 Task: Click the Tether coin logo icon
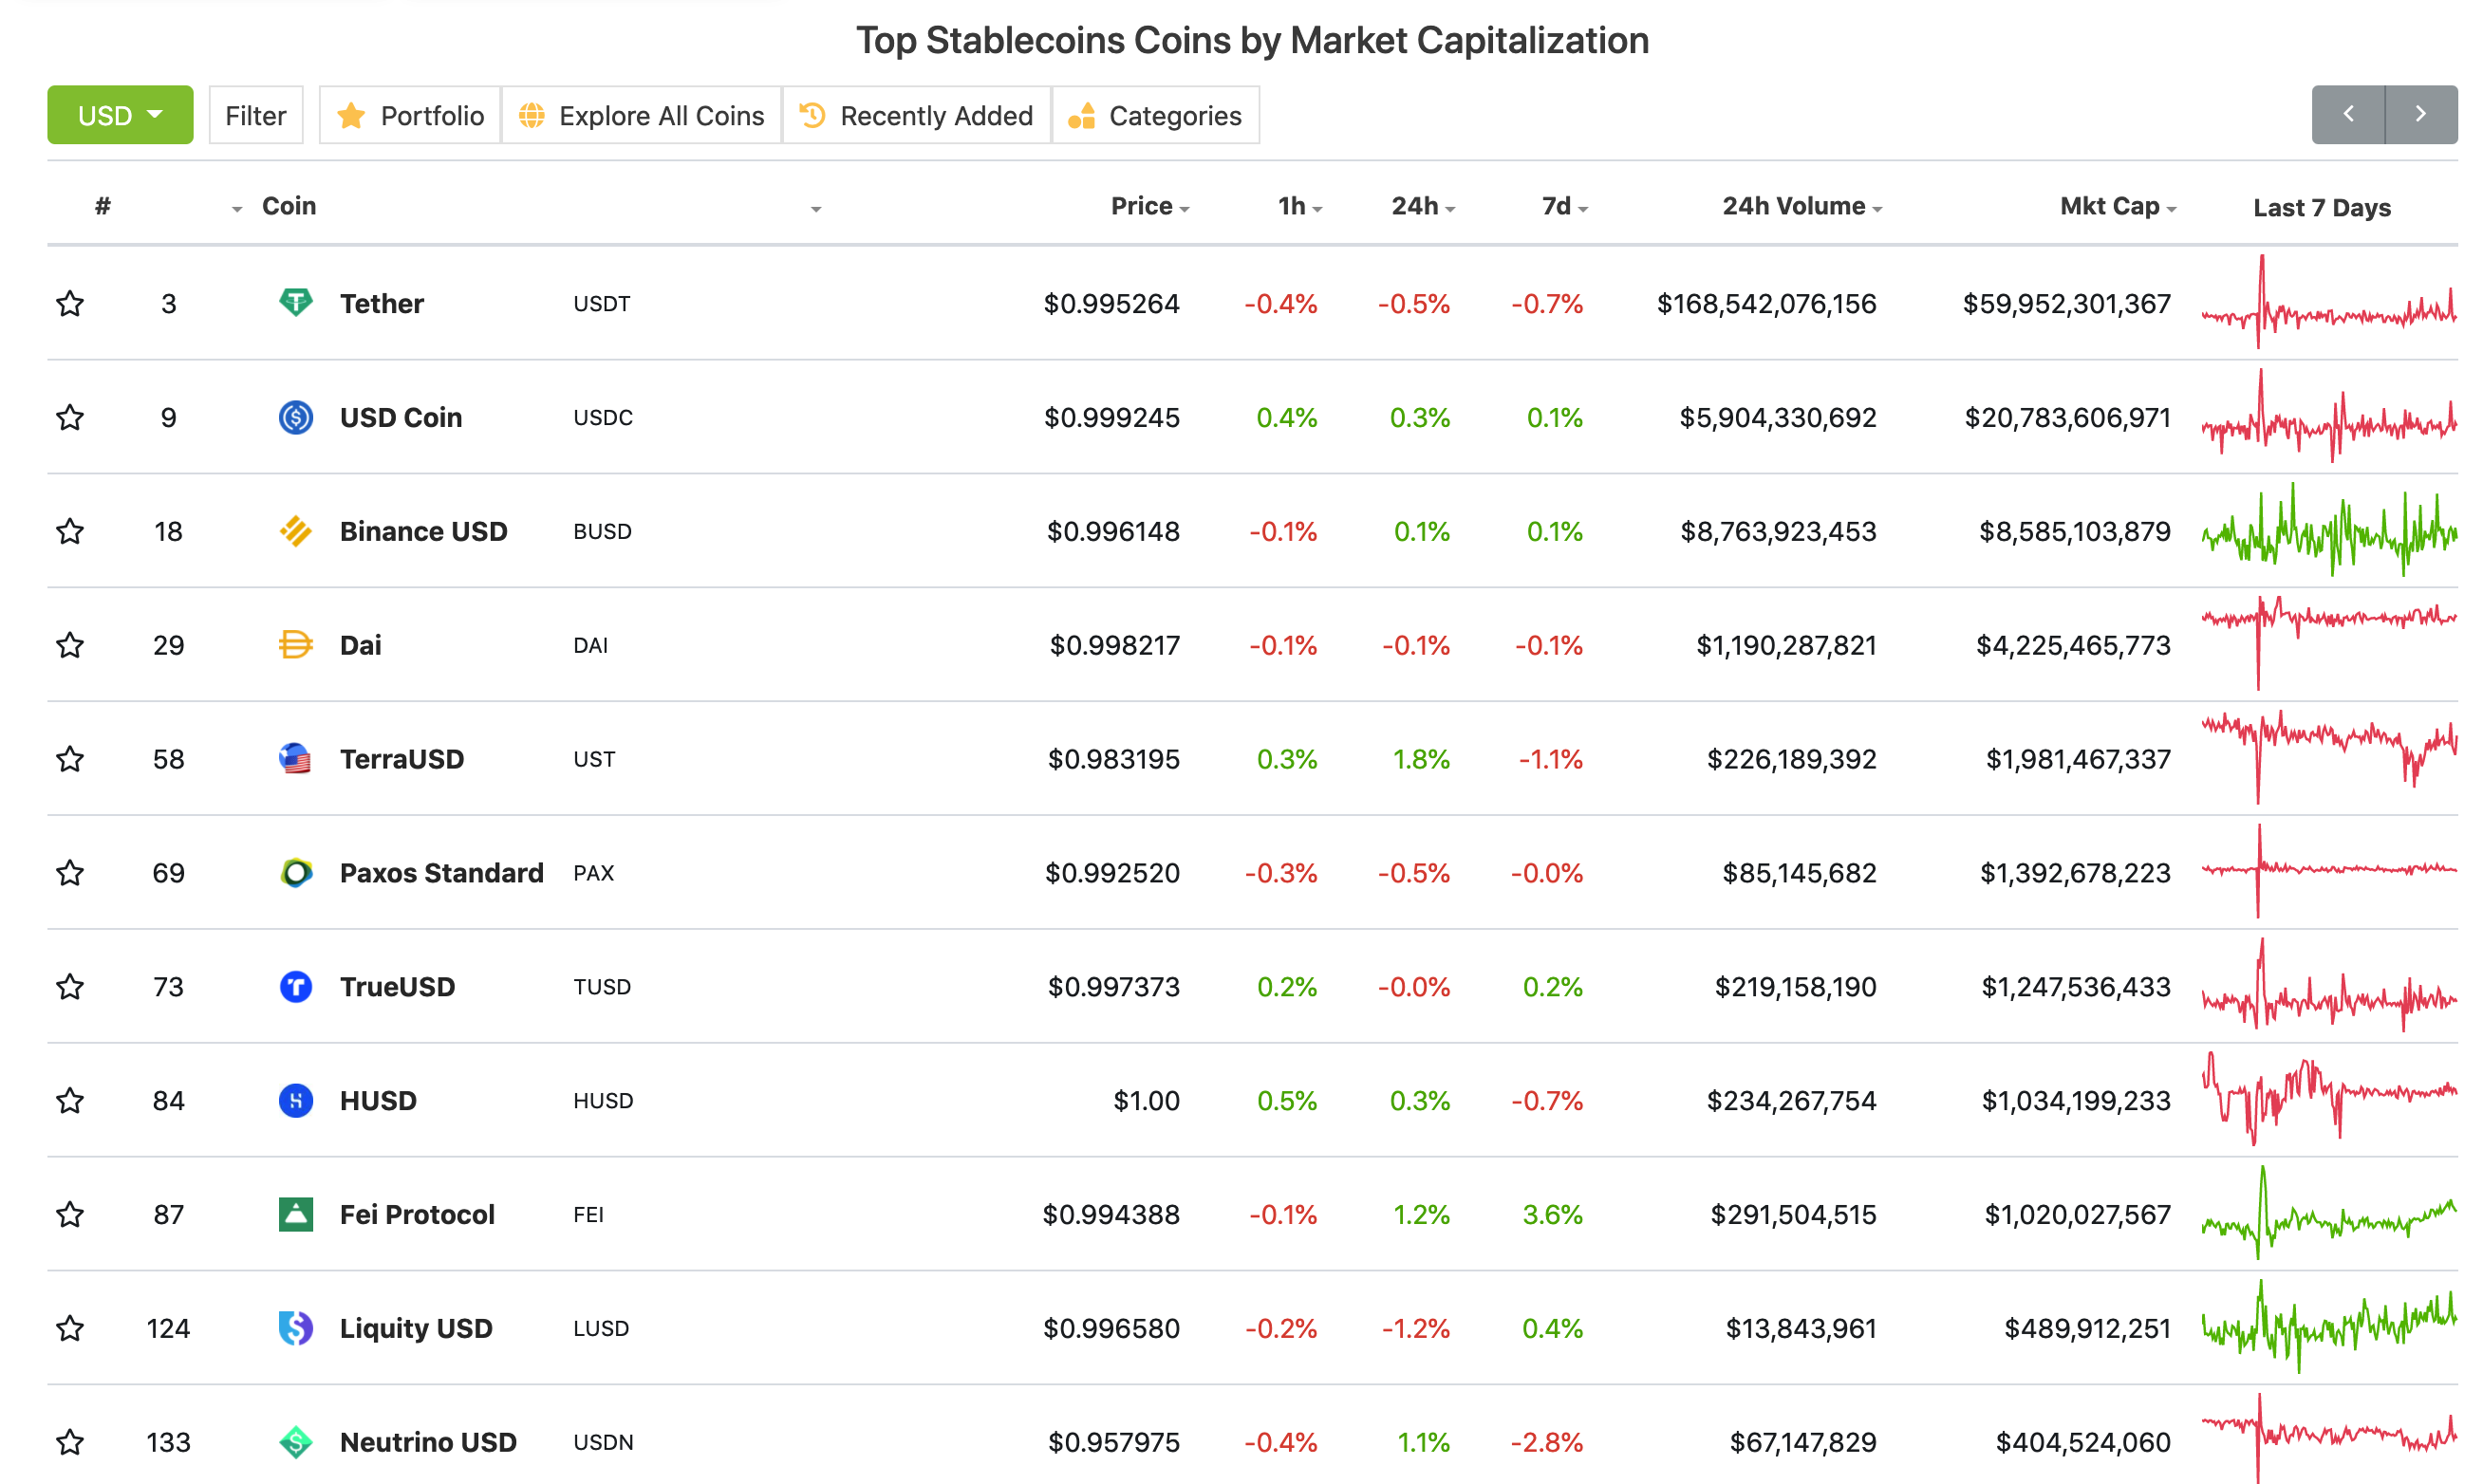click(x=296, y=302)
